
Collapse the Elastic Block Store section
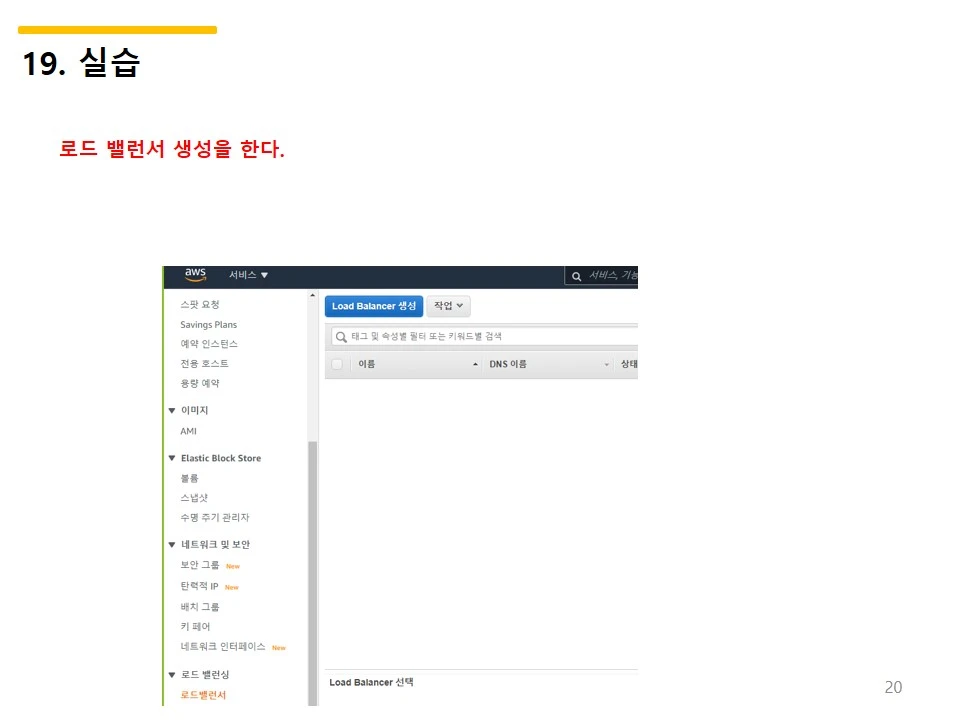172,457
